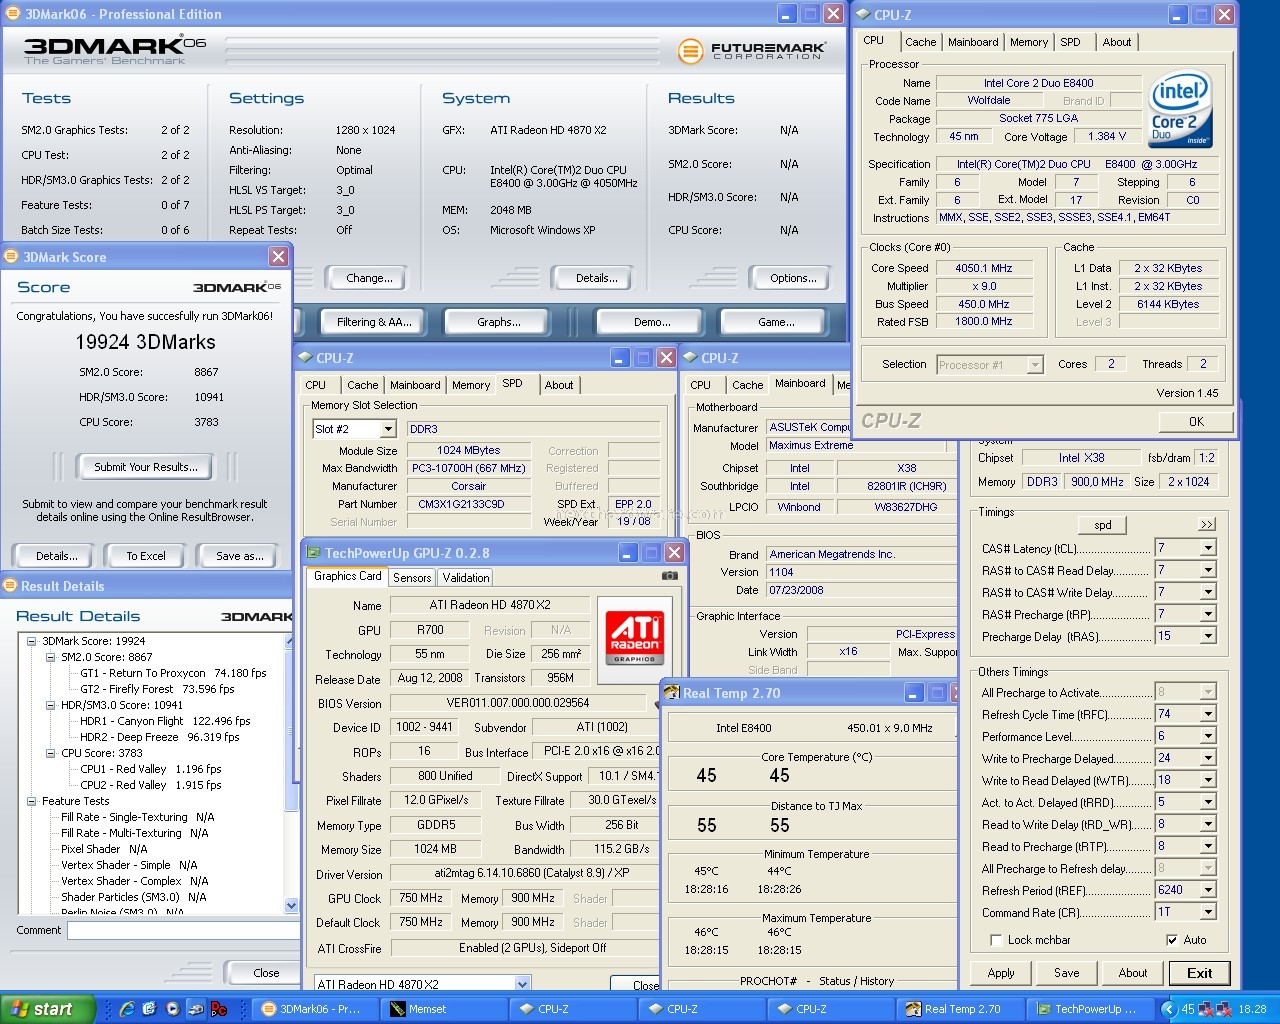Click the '4050.1 MHz' core speed value
This screenshot has width=1280, height=1024.
pos(983,268)
